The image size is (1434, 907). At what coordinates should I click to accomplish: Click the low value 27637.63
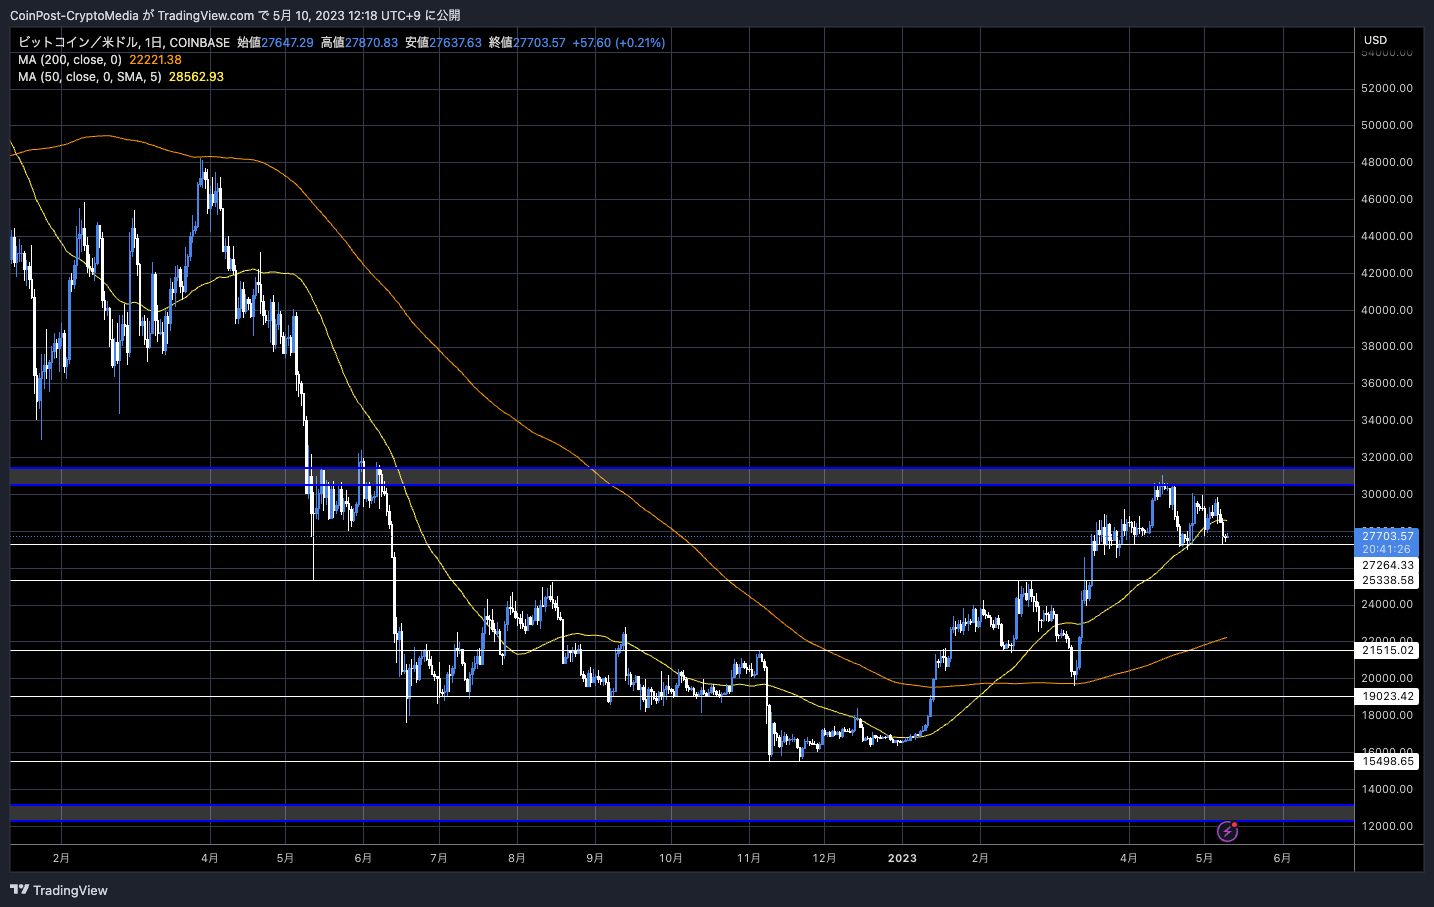point(455,43)
